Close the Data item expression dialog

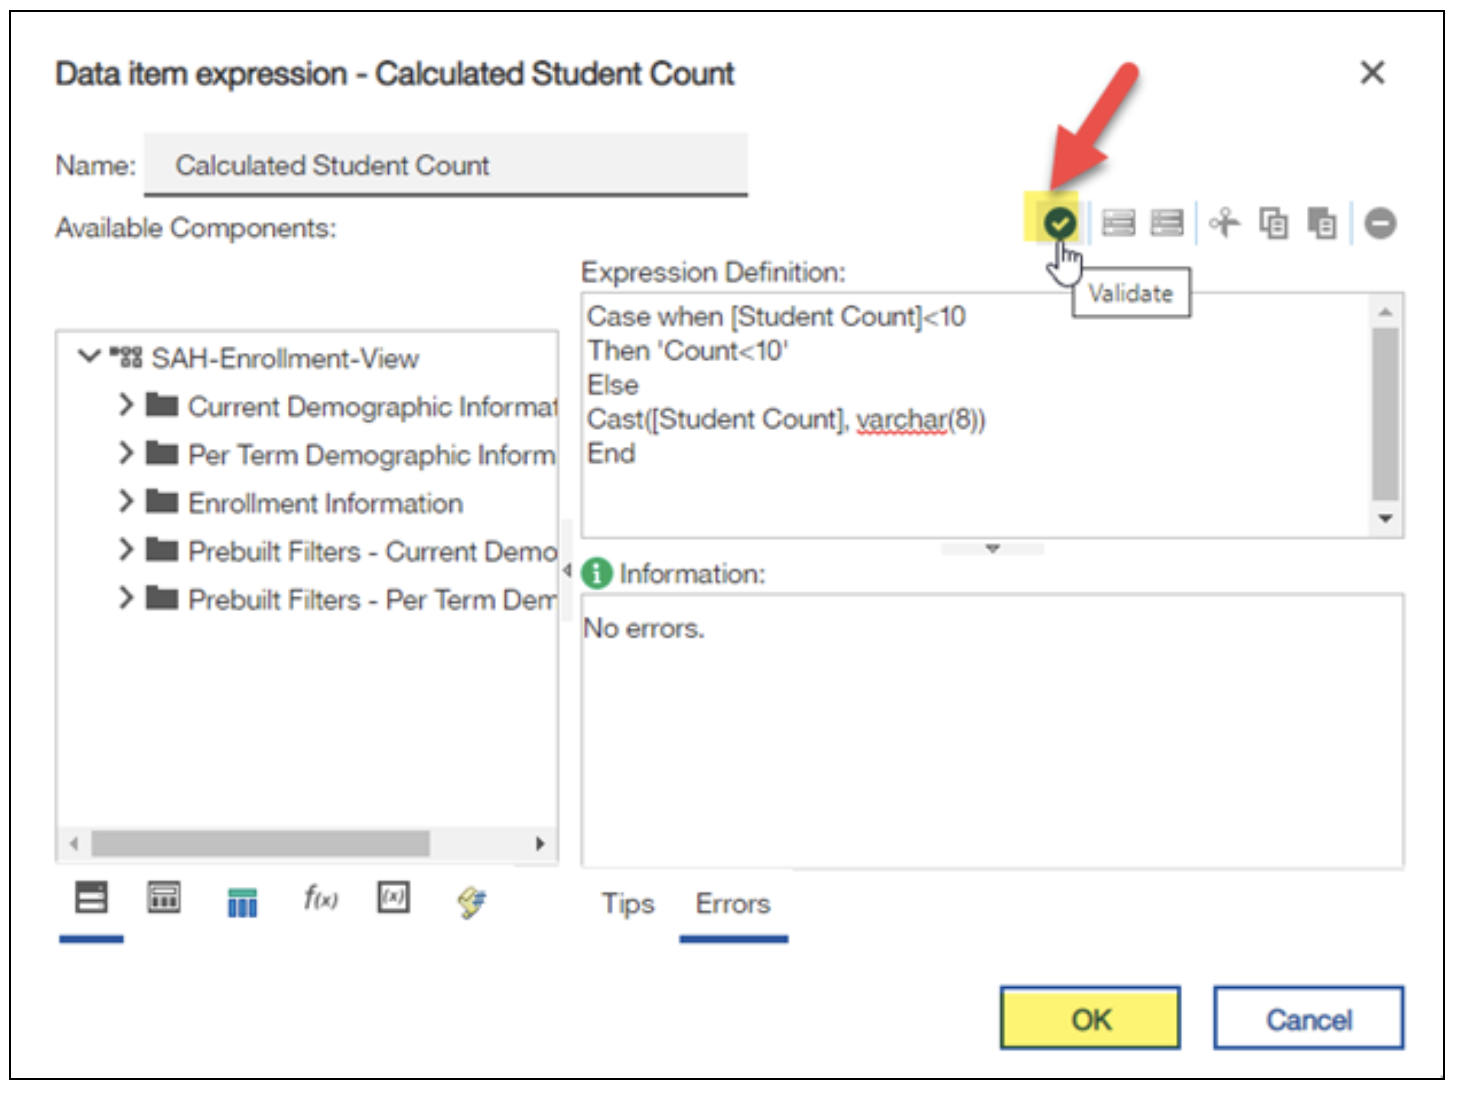click(1372, 72)
